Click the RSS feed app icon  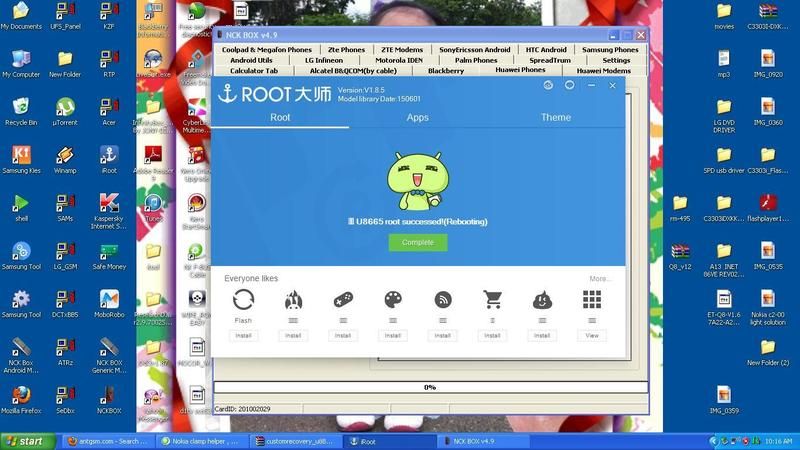[x=442, y=299]
